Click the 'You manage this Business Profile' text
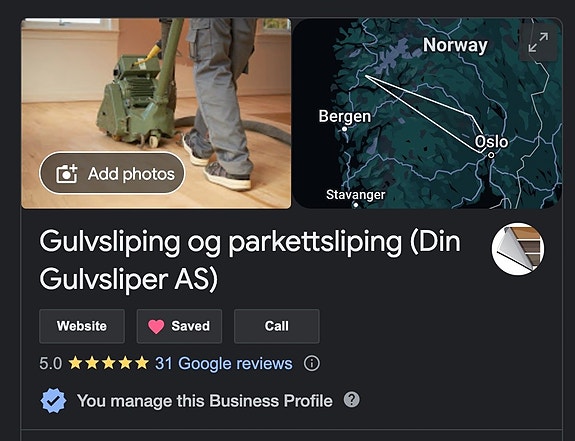 (205, 401)
